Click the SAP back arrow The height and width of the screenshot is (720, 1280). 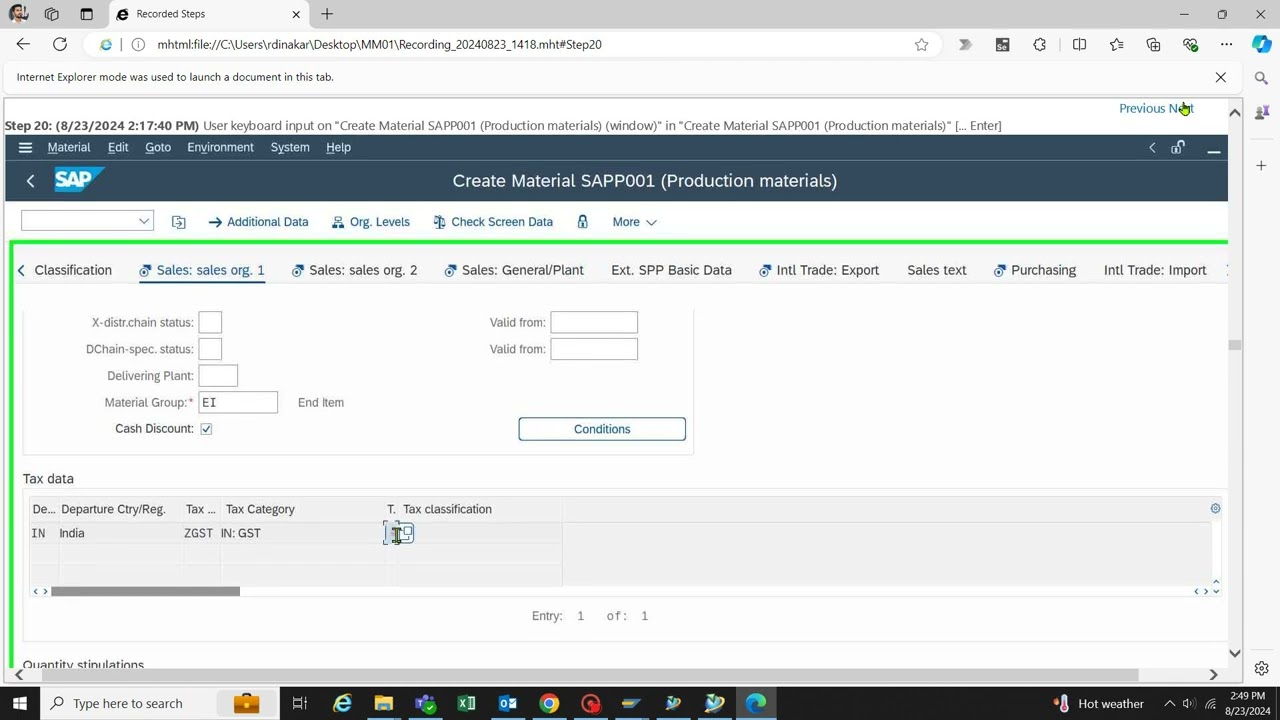30,181
